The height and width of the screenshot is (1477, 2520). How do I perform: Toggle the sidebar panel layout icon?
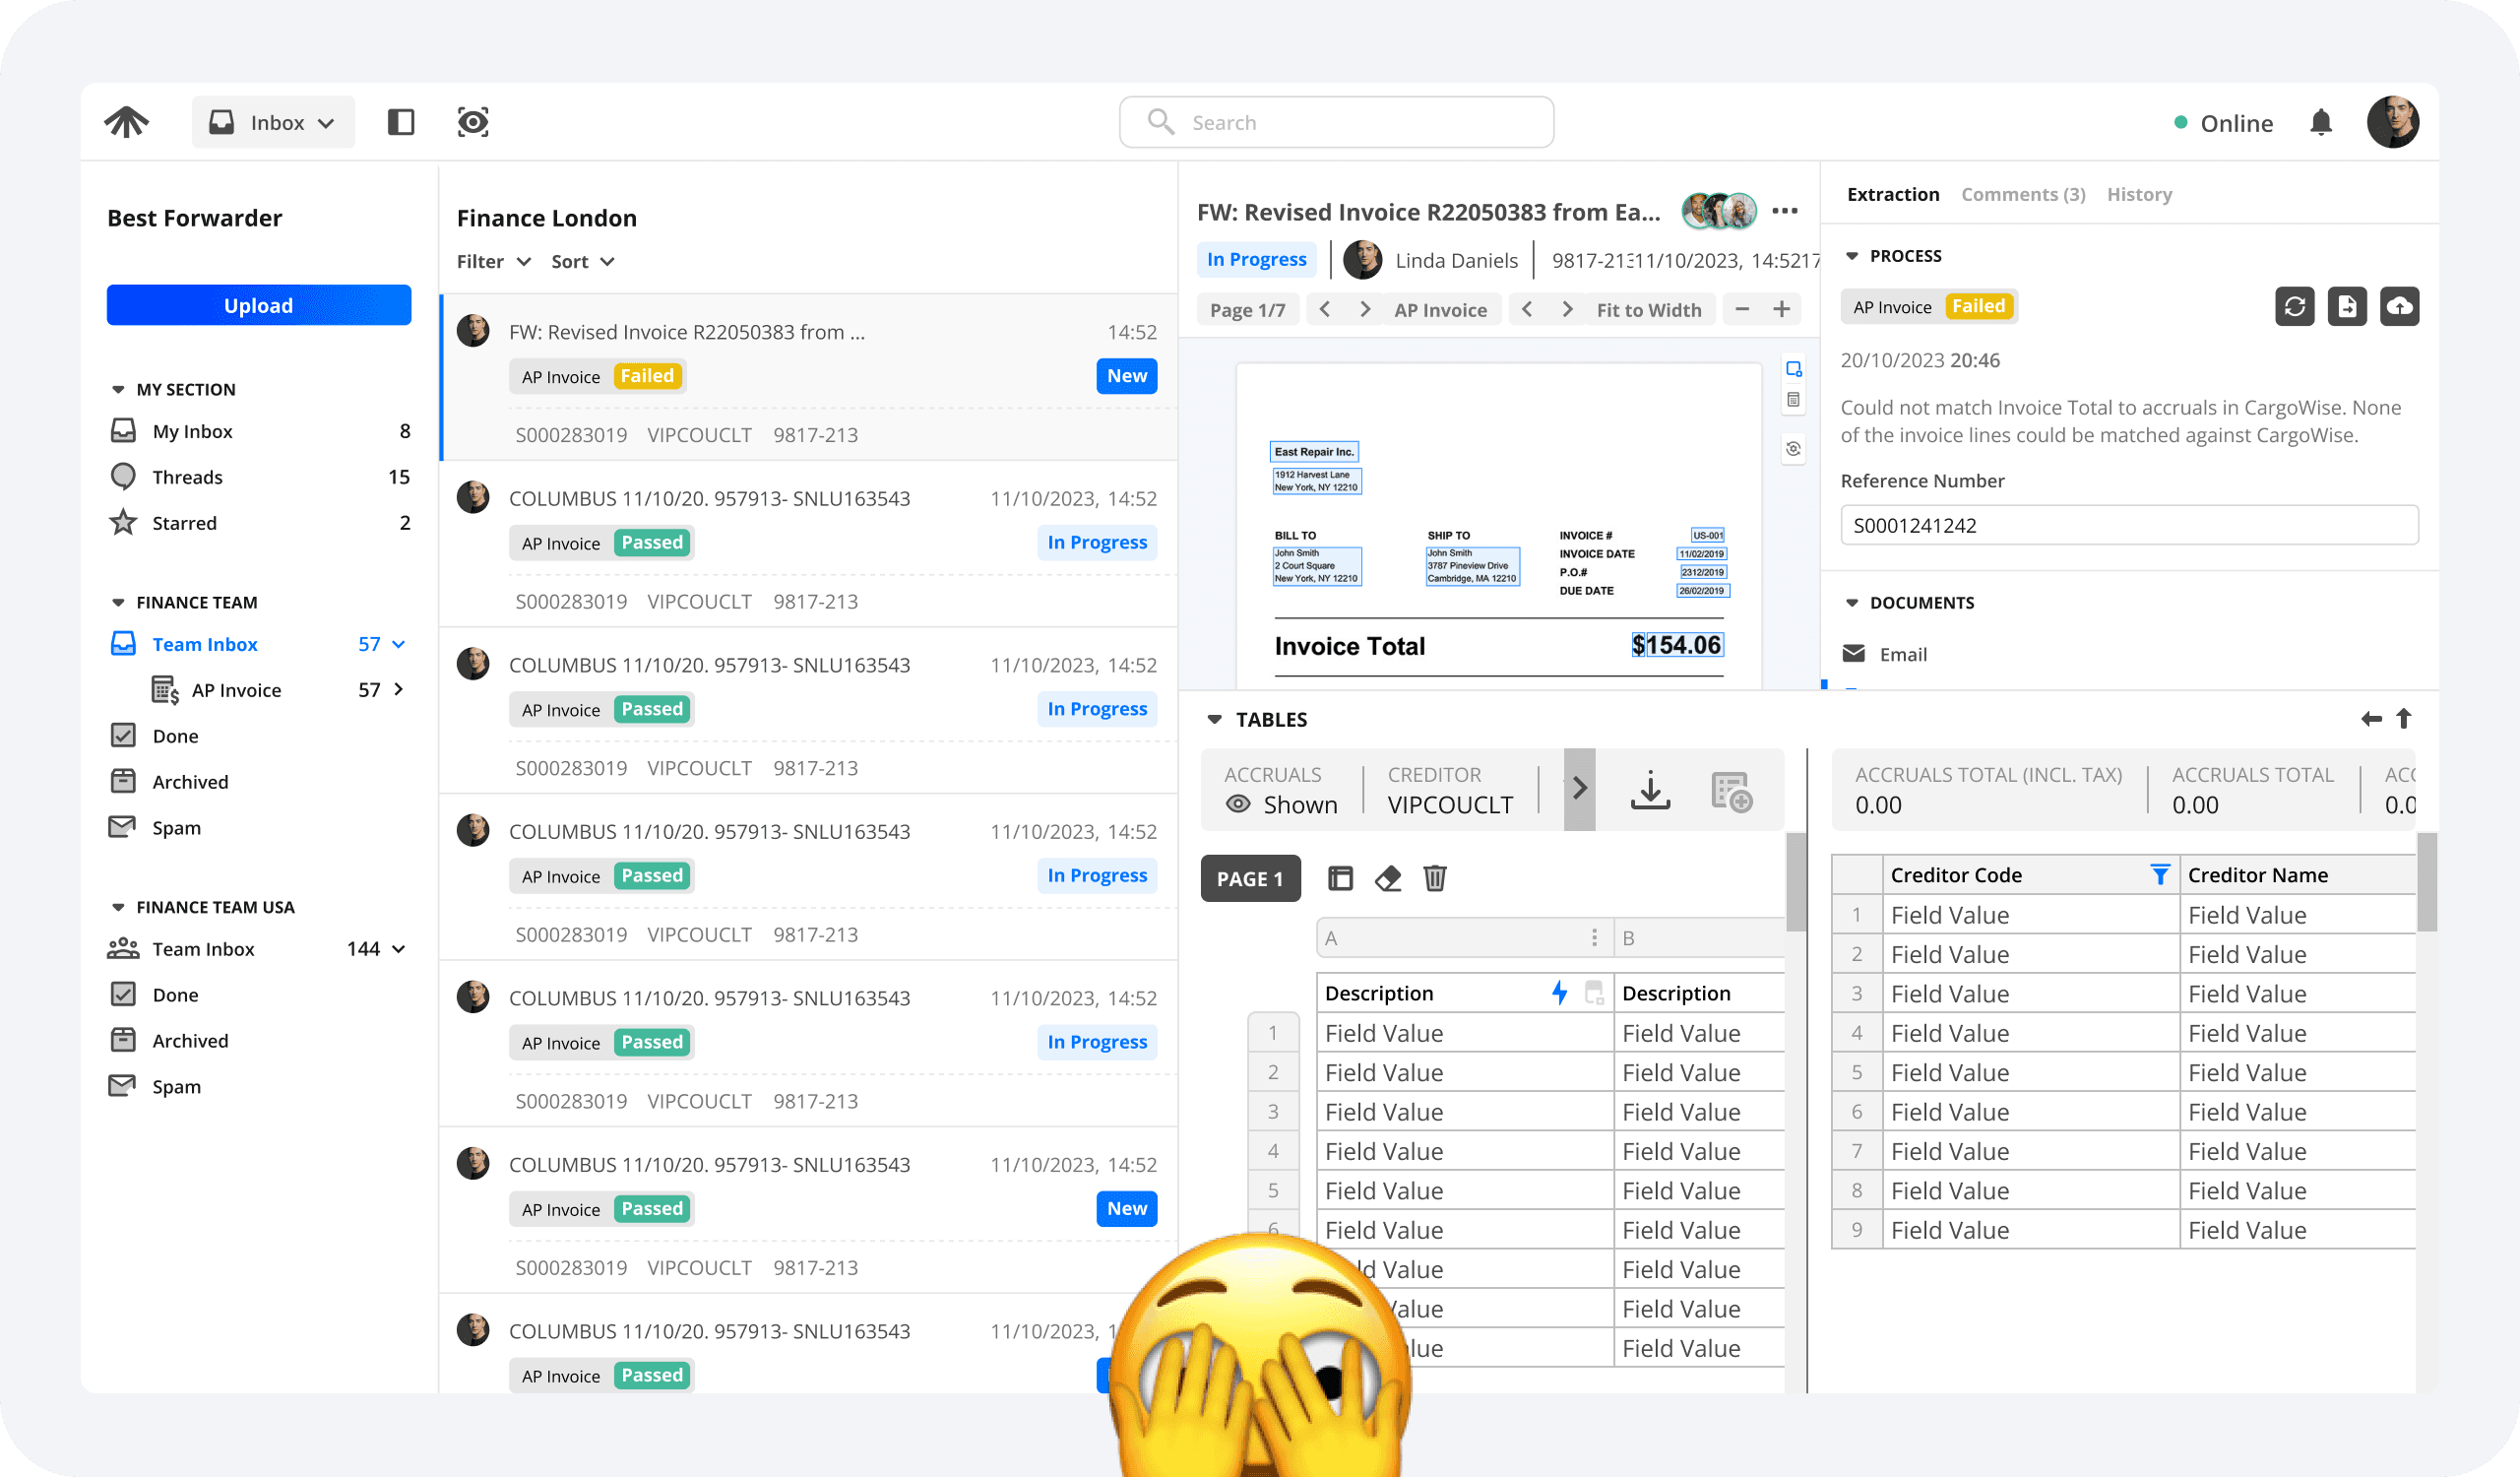tap(401, 122)
